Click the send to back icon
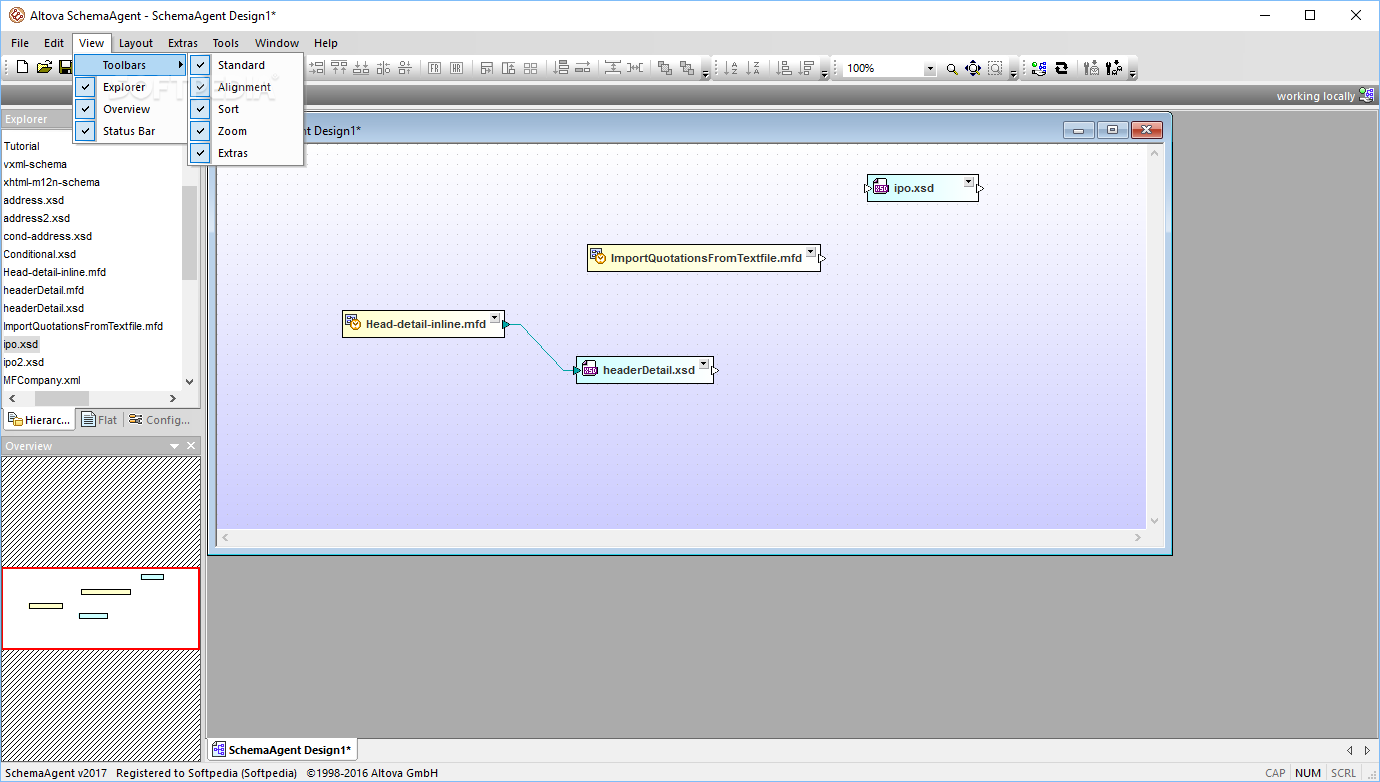This screenshot has width=1380, height=782. (687, 68)
